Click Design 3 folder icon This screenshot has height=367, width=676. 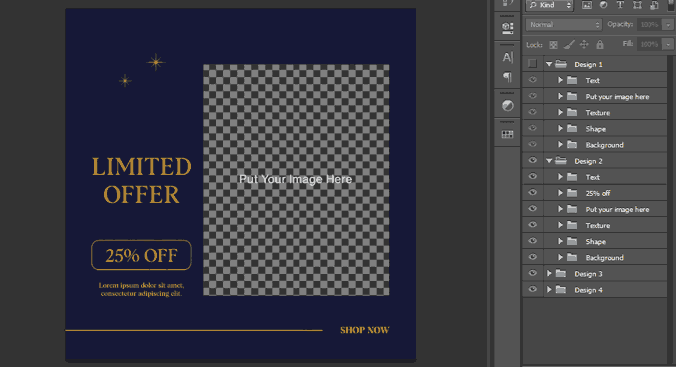point(560,274)
